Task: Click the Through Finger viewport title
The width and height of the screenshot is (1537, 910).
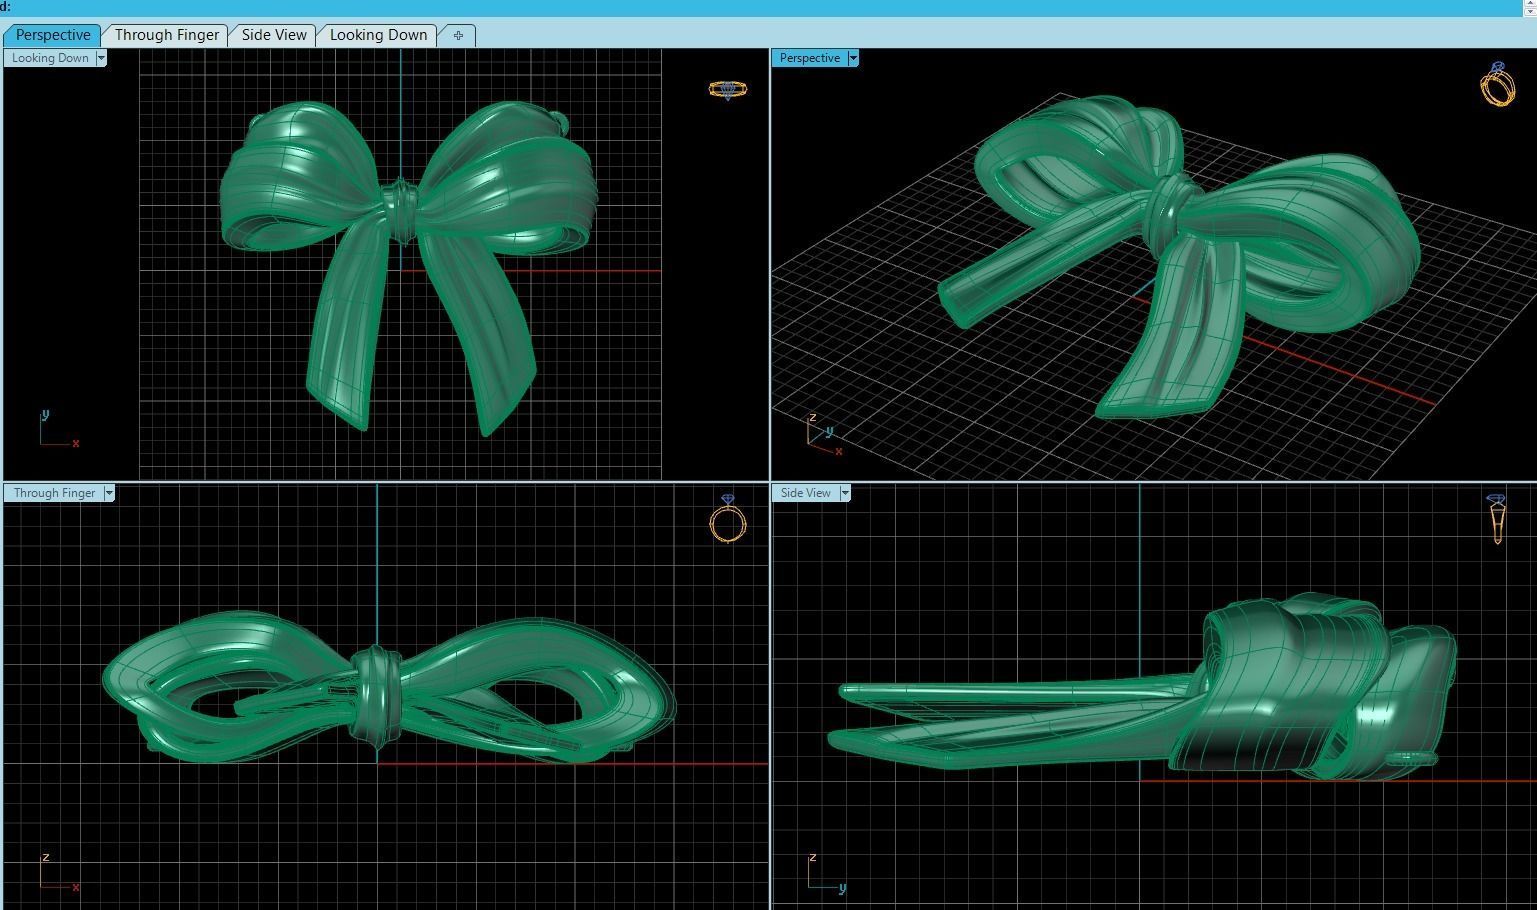Action: coord(54,493)
